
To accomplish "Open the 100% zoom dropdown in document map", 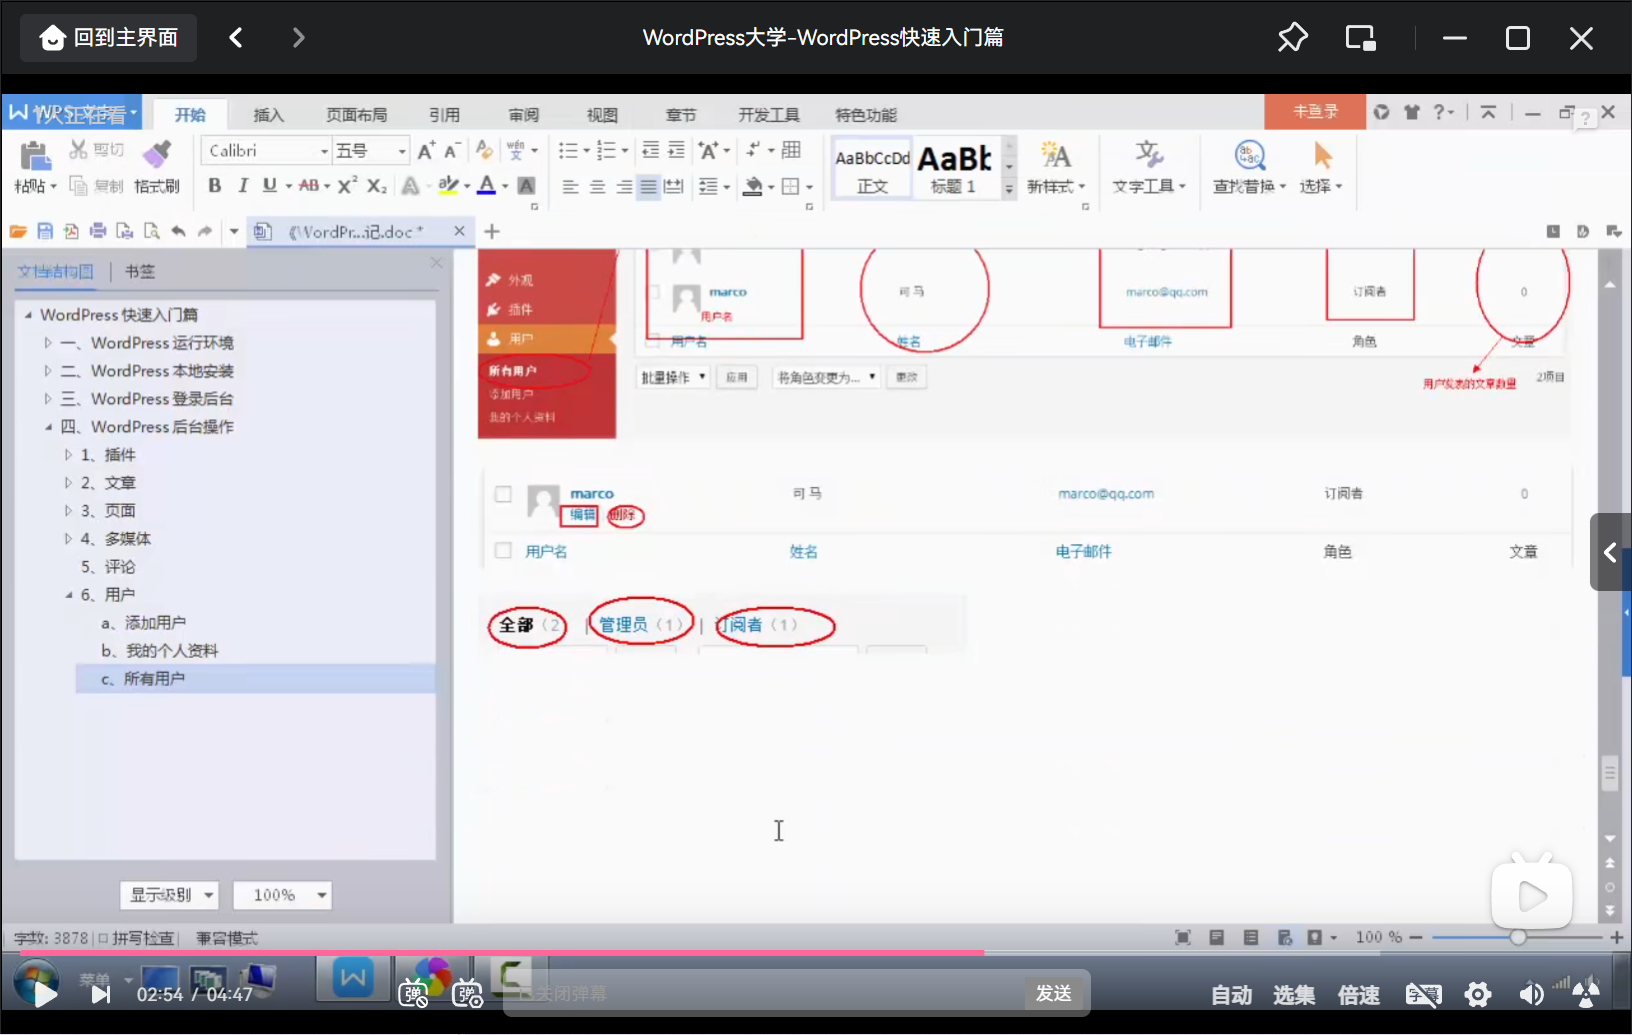I will (x=282, y=895).
